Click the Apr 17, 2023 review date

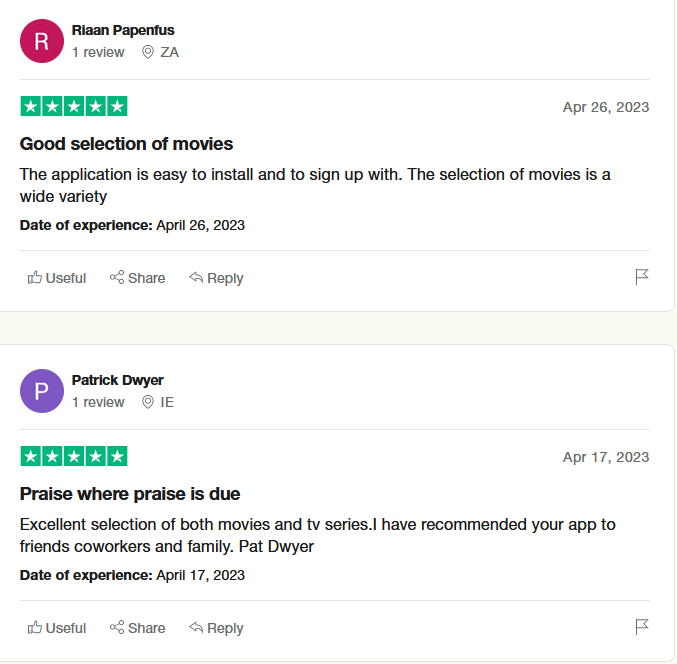pyautogui.click(x=606, y=457)
